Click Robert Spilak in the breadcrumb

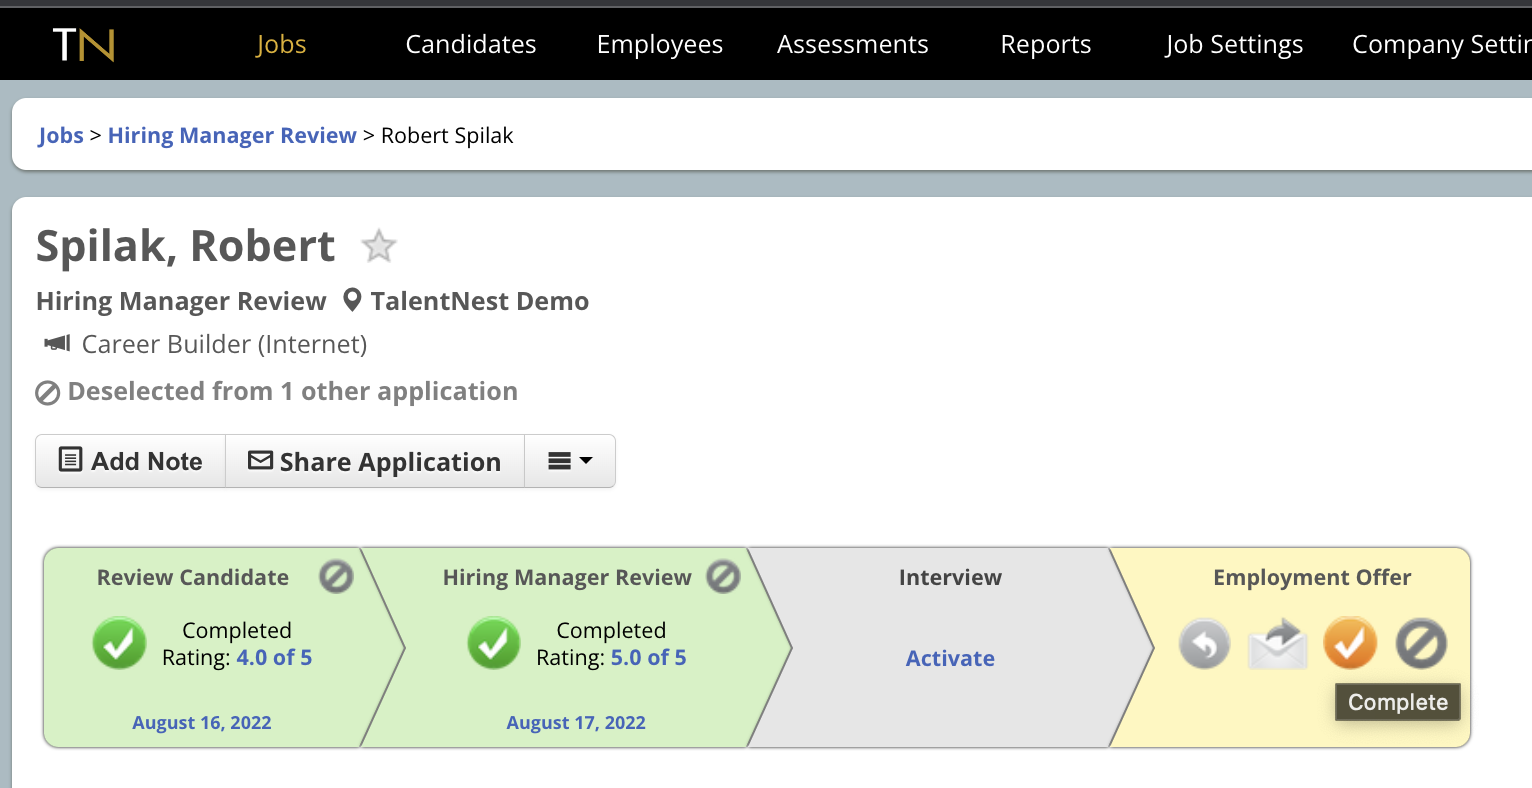click(x=447, y=135)
